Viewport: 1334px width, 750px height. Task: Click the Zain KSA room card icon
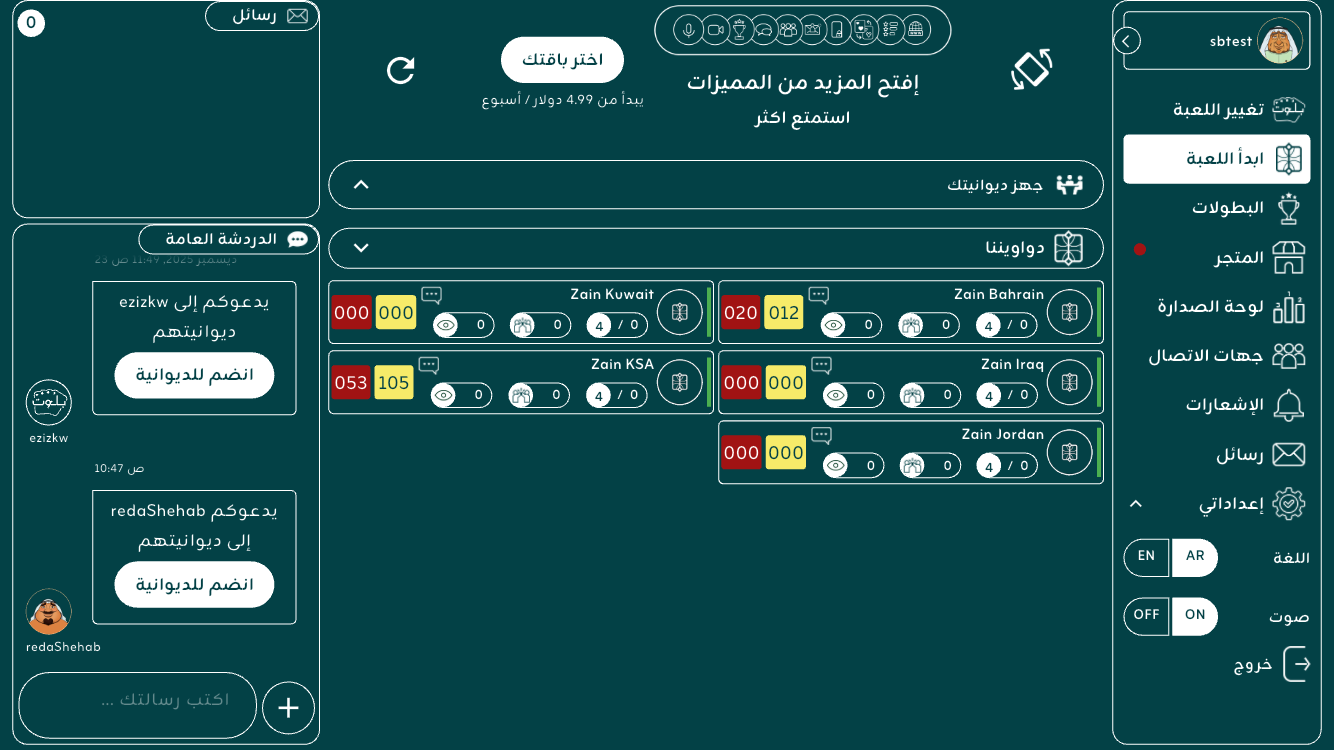[680, 383]
